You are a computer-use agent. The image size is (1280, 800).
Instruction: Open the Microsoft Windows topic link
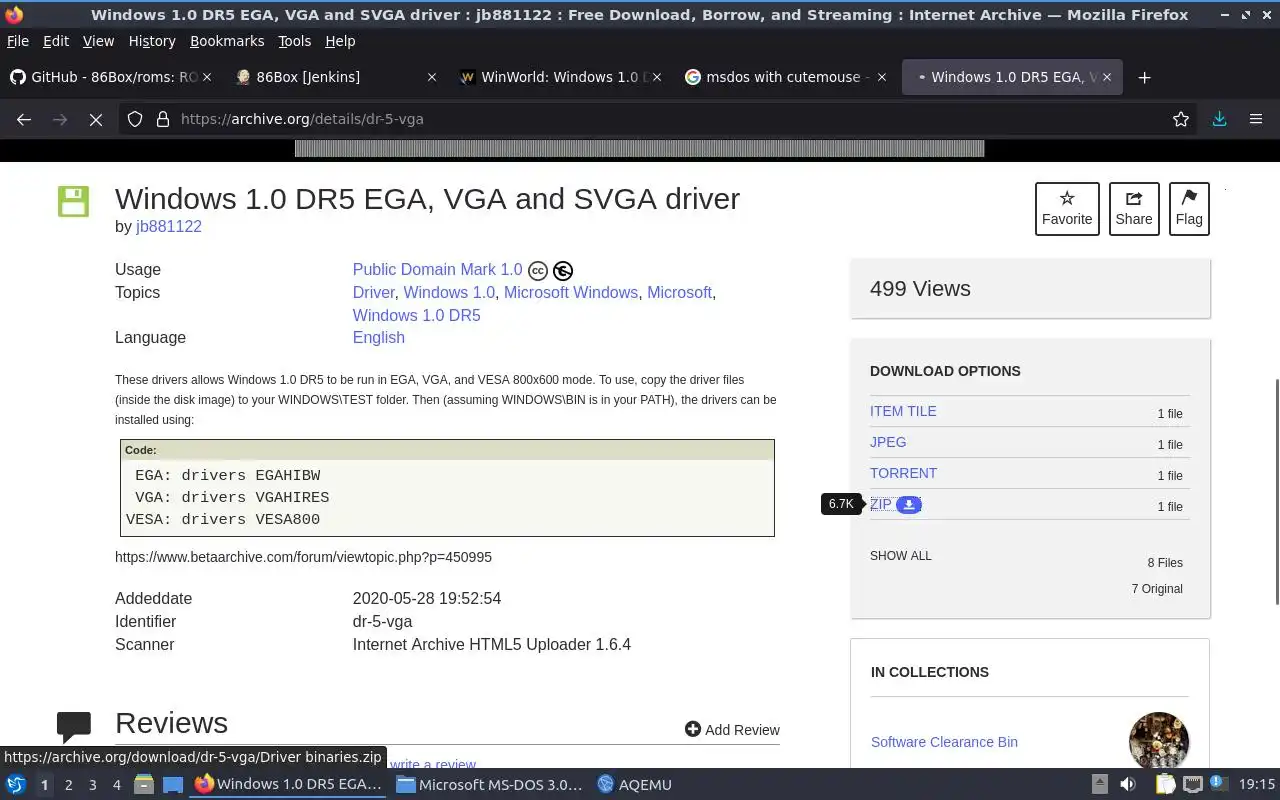click(570, 292)
